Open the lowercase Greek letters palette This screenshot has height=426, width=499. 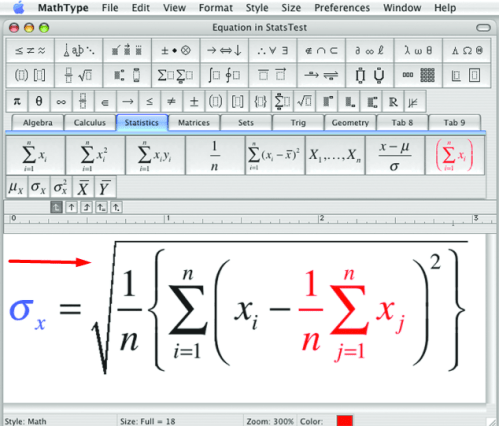click(x=418, y=50)
